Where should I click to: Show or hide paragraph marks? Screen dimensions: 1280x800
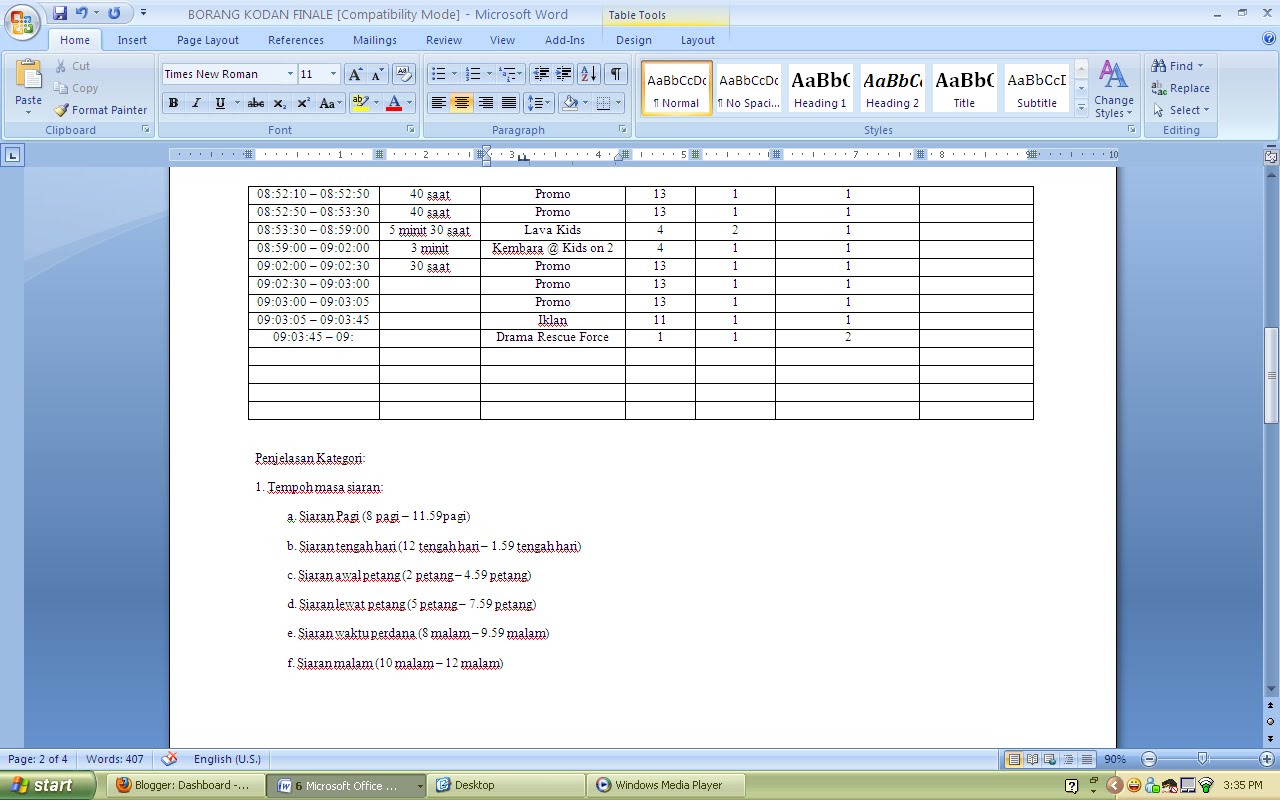tap(616, 74)
